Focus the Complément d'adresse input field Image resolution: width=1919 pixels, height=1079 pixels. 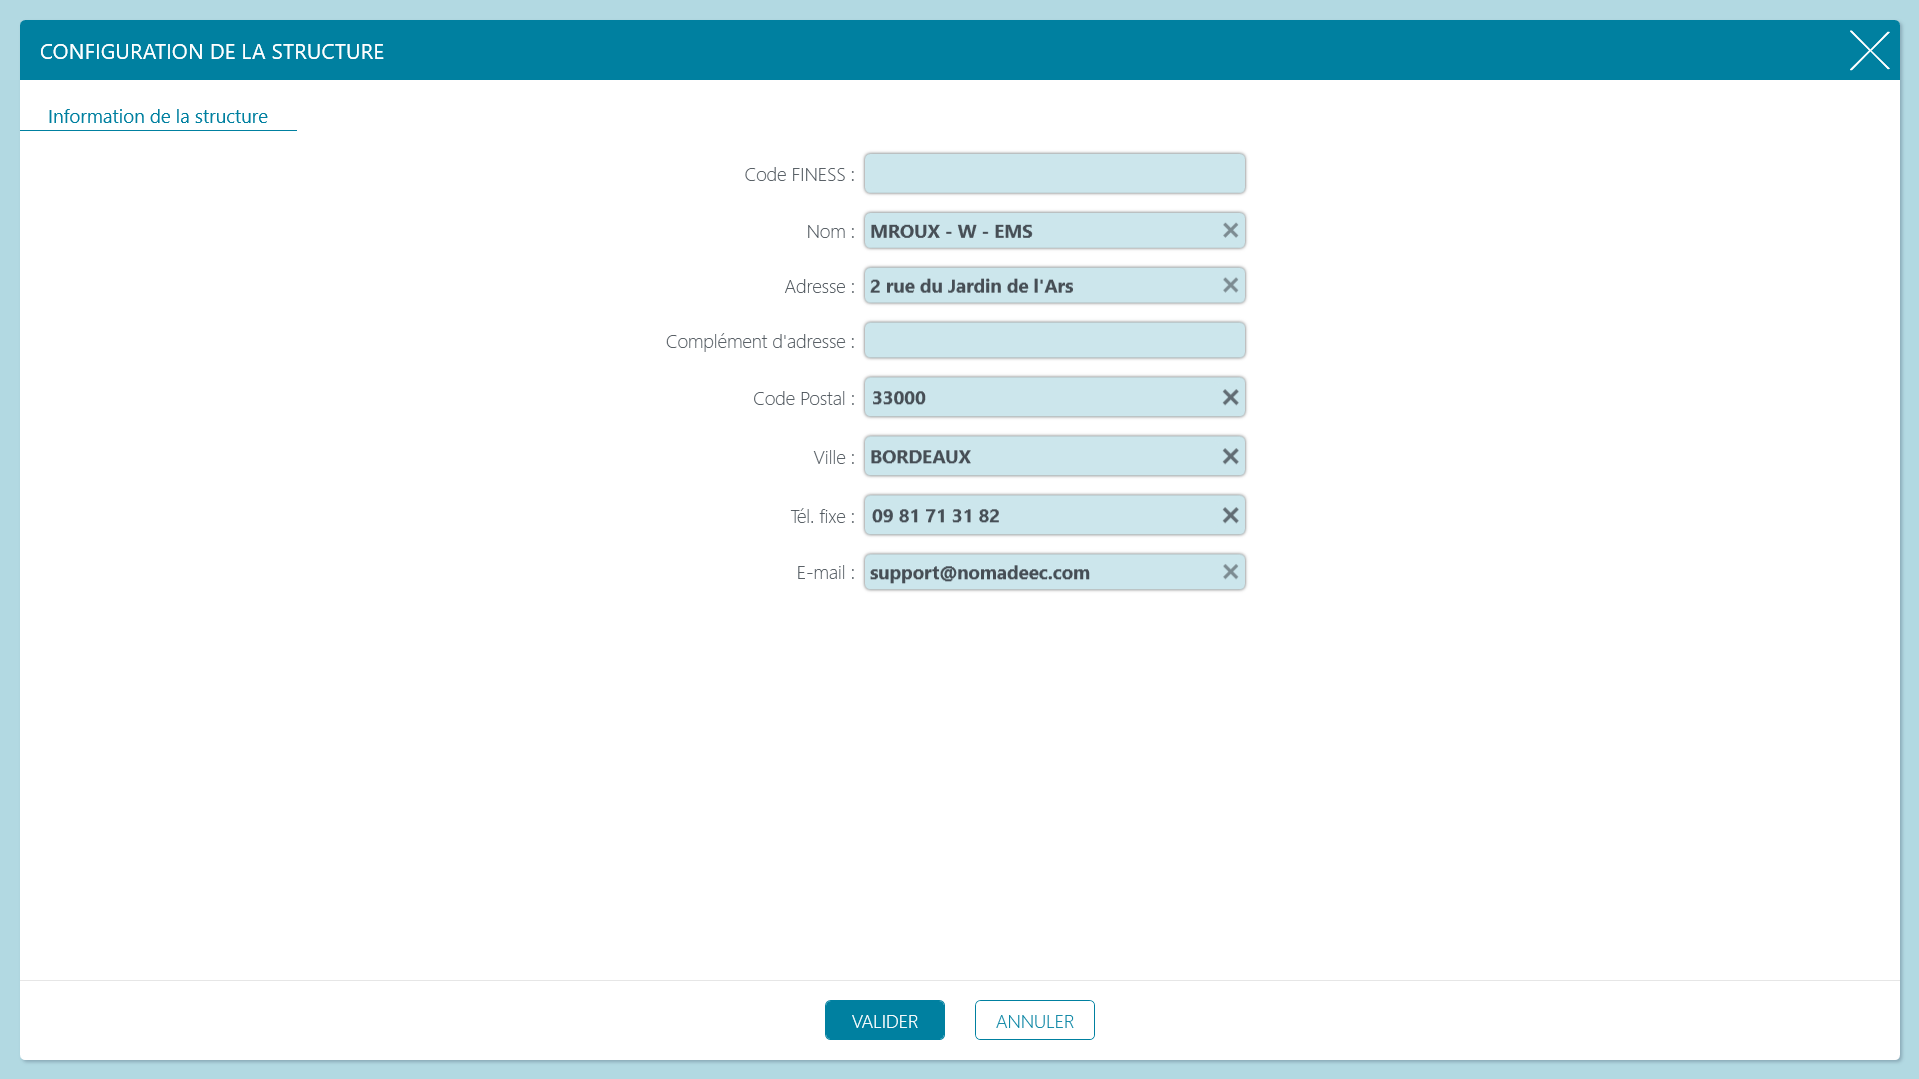[x=1055, y=341]
